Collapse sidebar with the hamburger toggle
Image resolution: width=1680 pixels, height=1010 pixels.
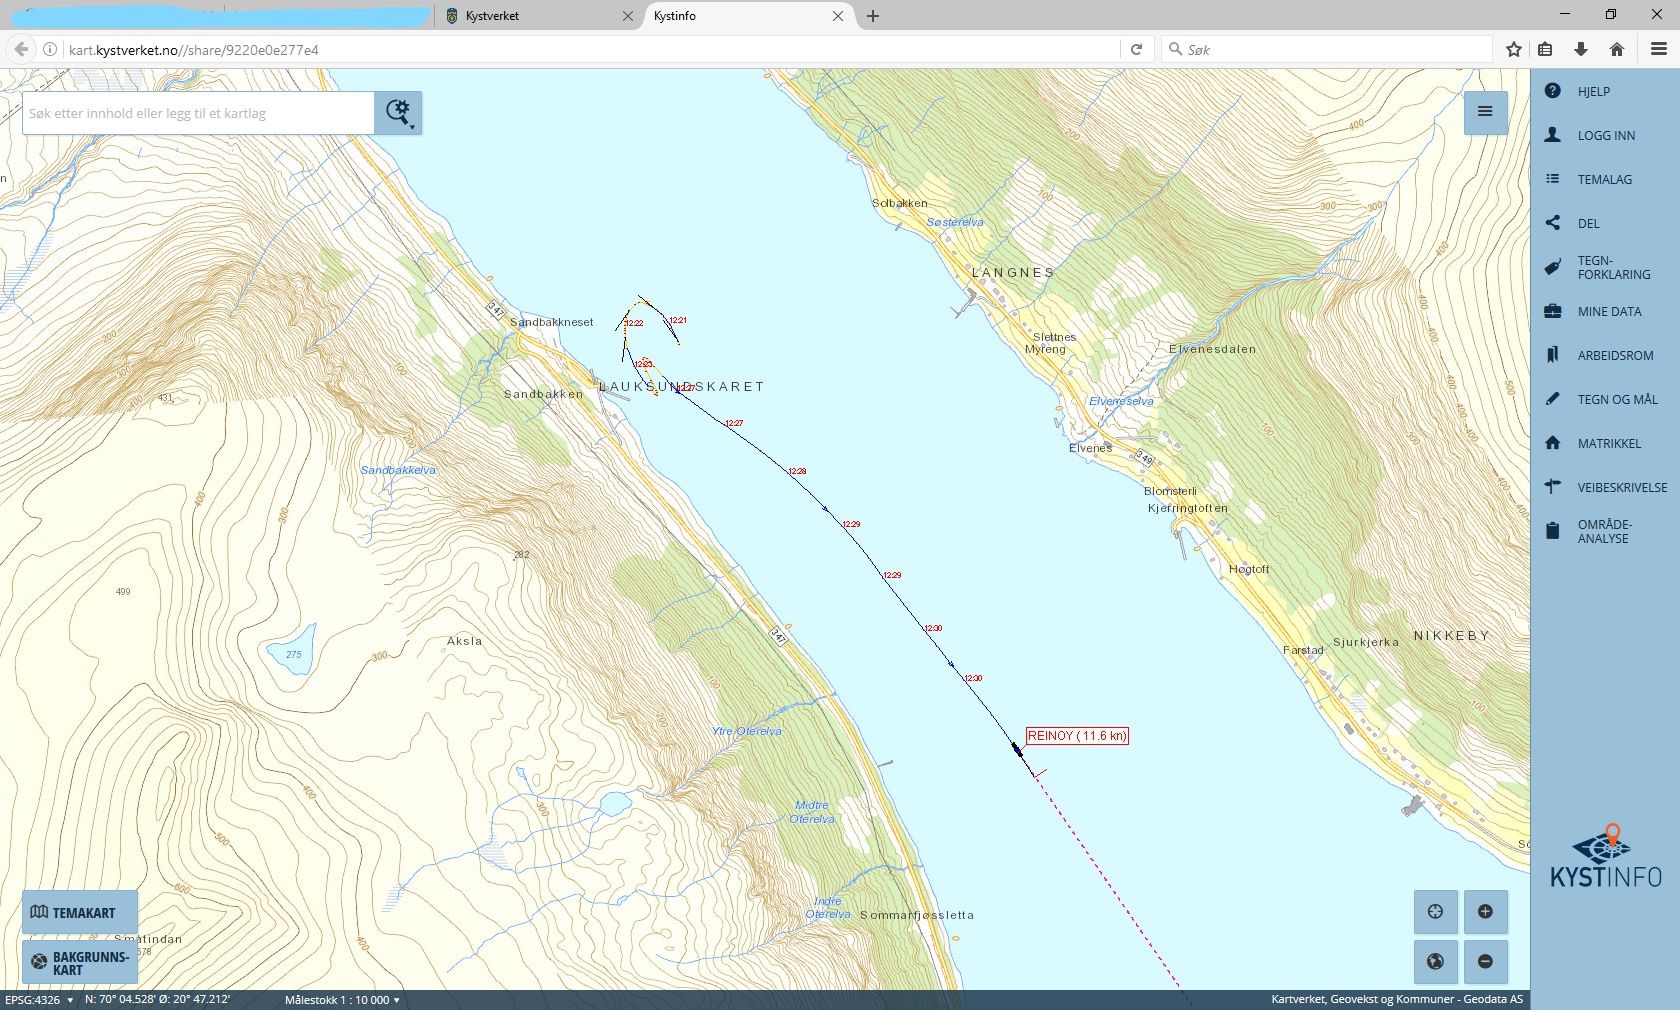1485,112
